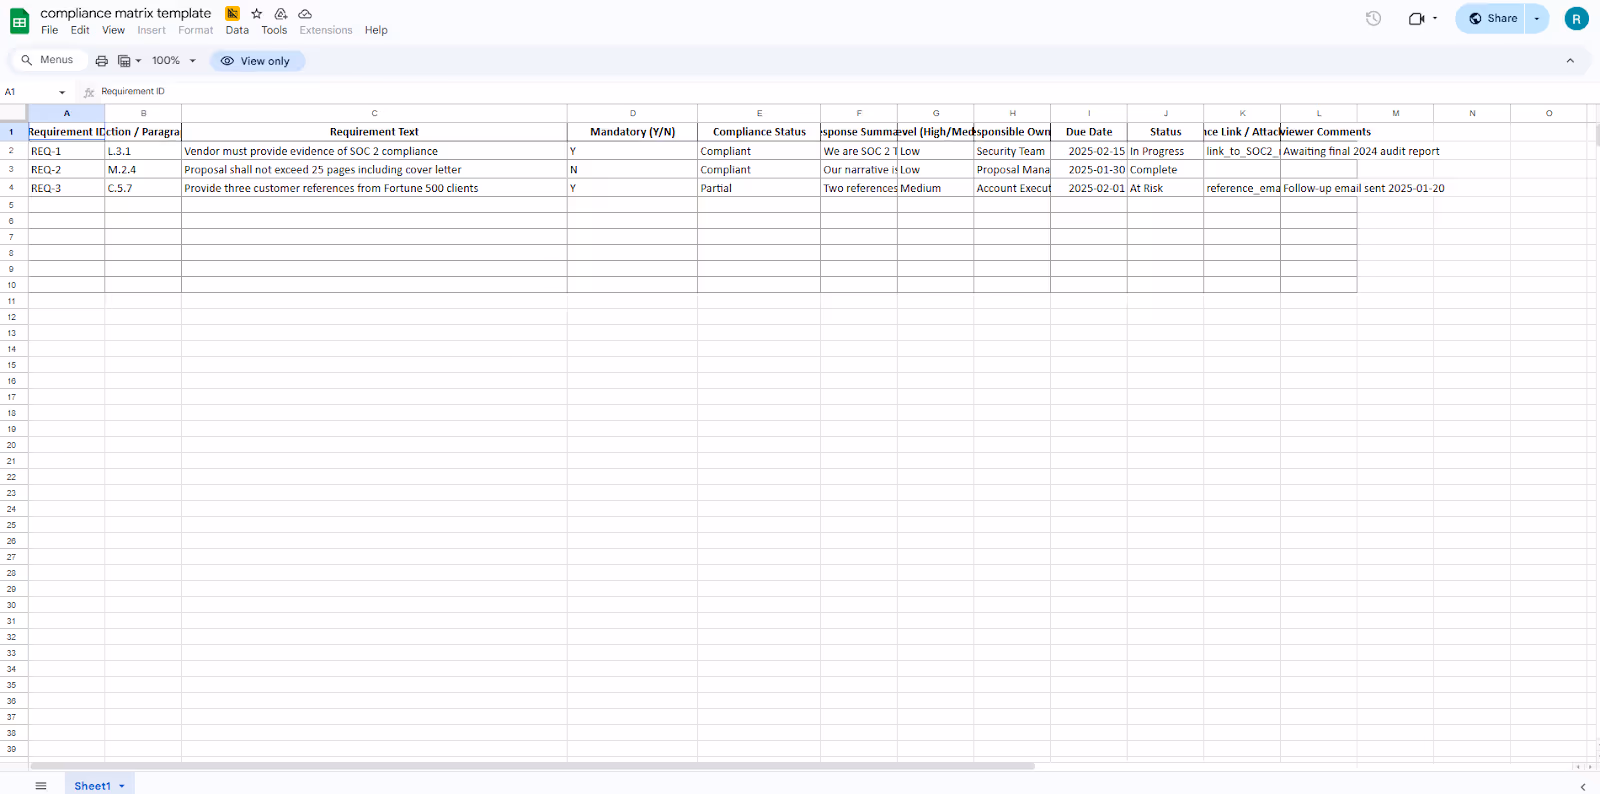Select the Status header cell
This screenshot has width=1600, height=794.
(1165, 132)
